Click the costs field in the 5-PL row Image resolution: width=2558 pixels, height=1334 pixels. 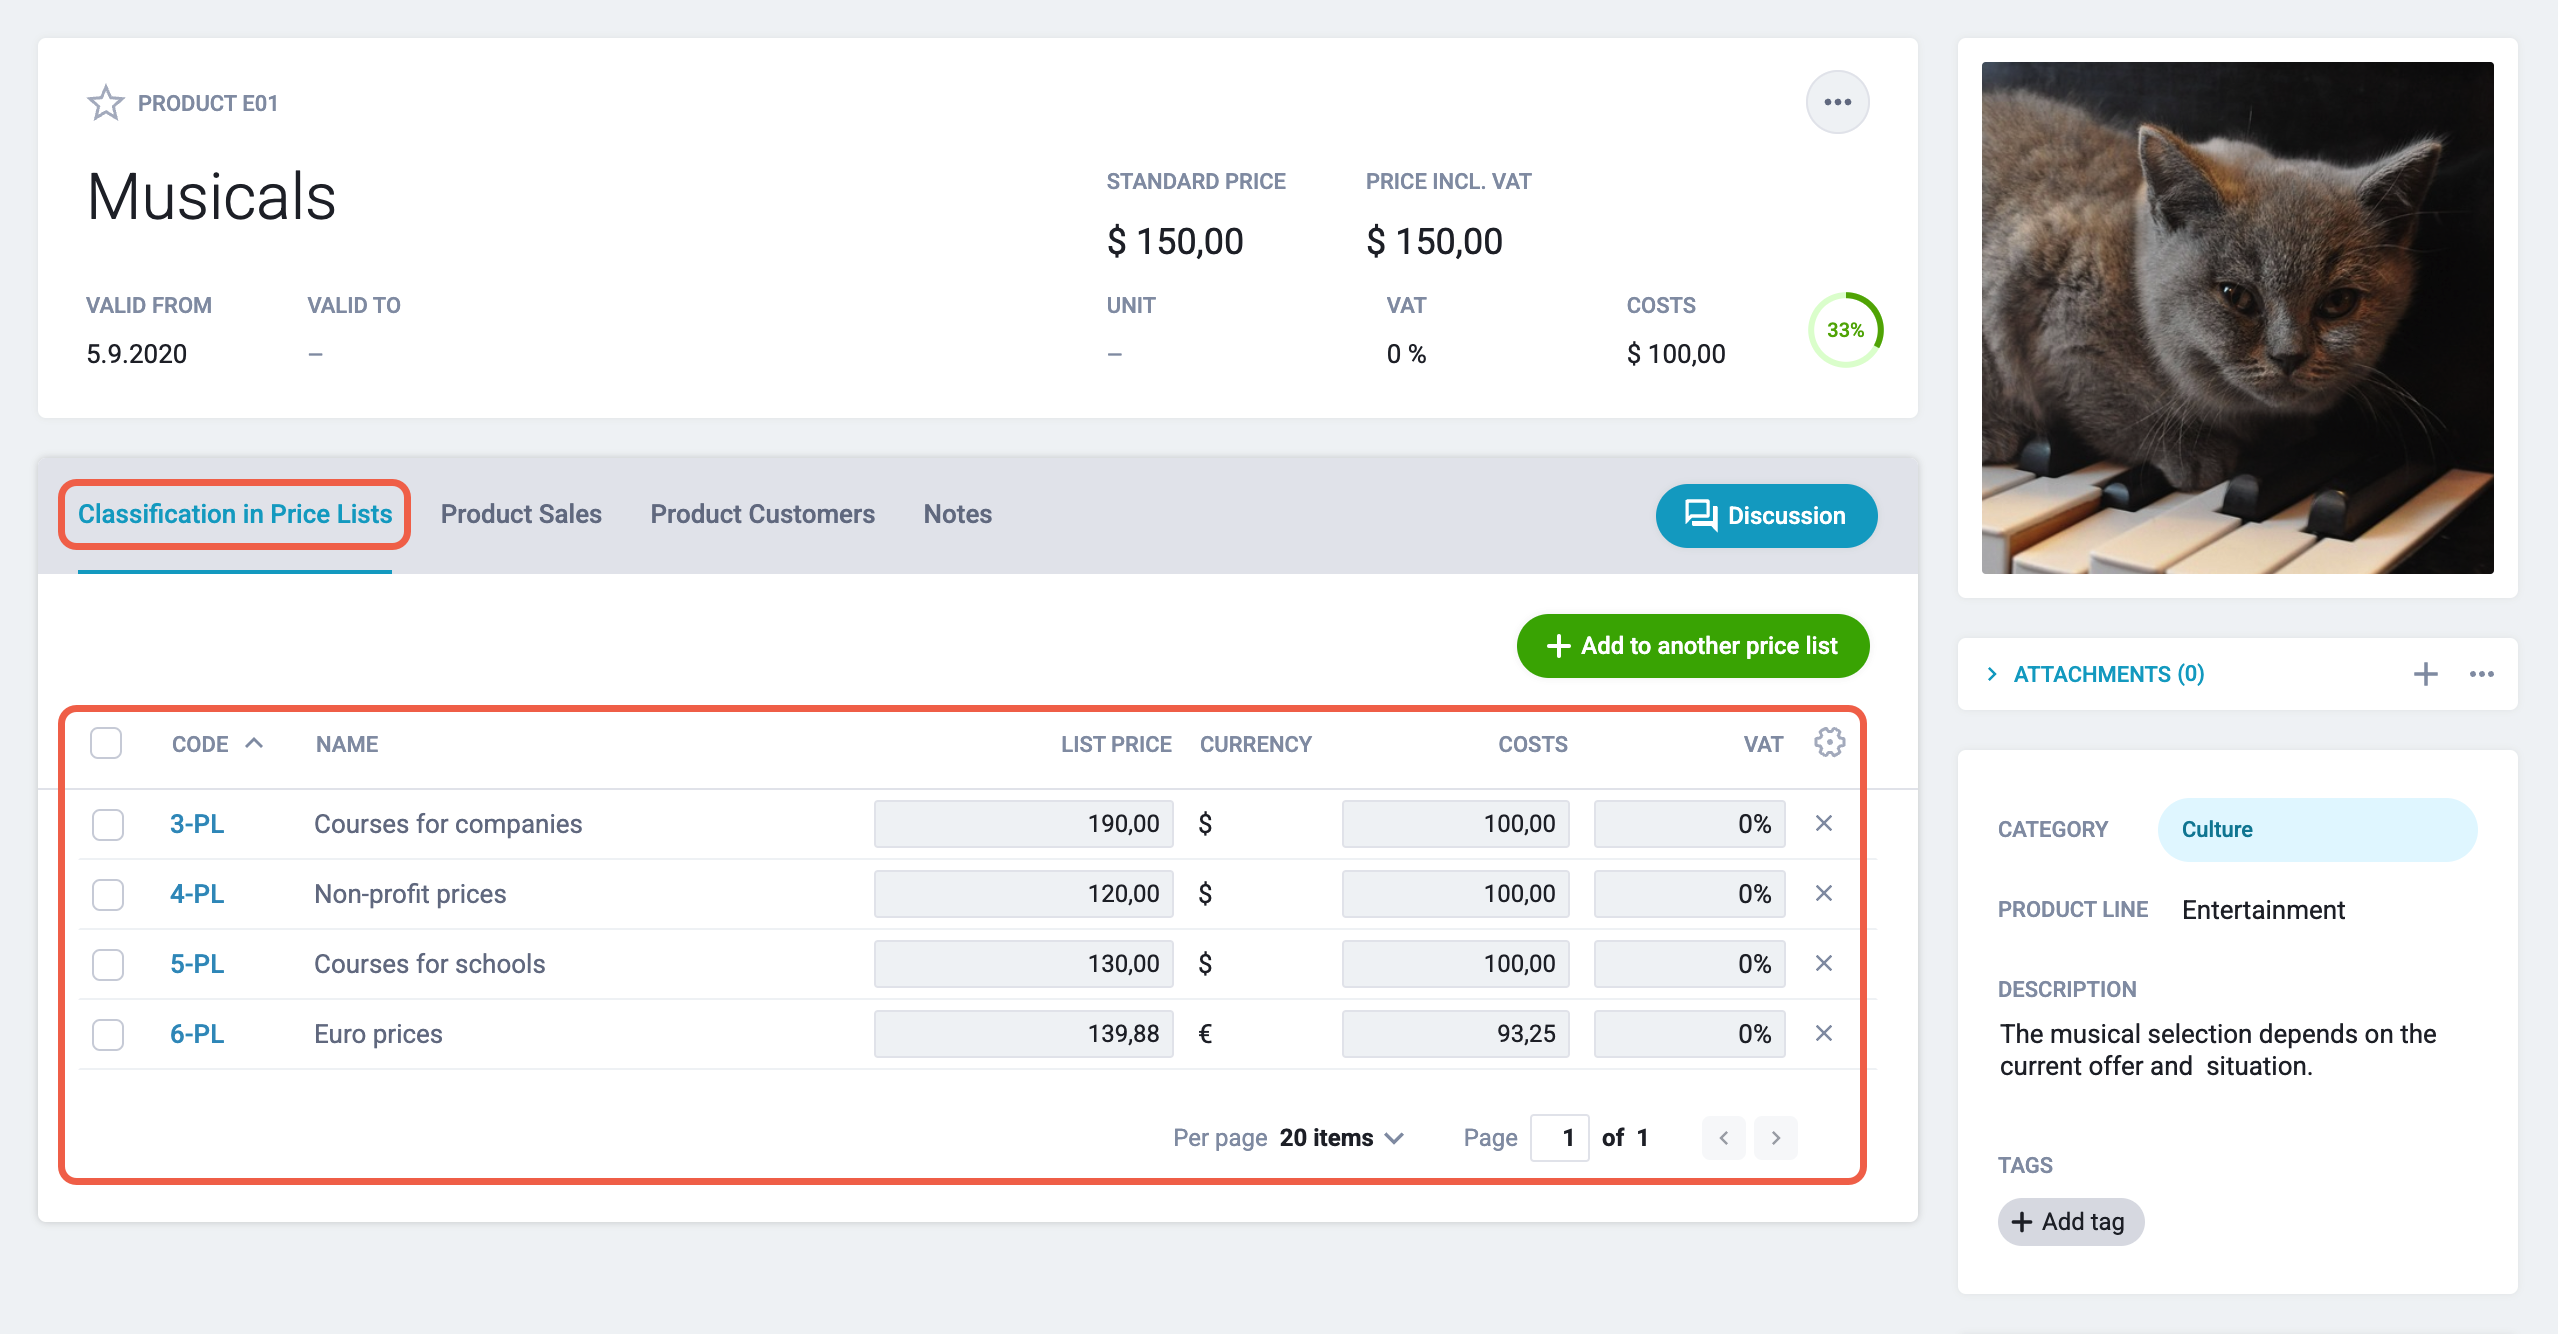click(x=1455, y=964)
